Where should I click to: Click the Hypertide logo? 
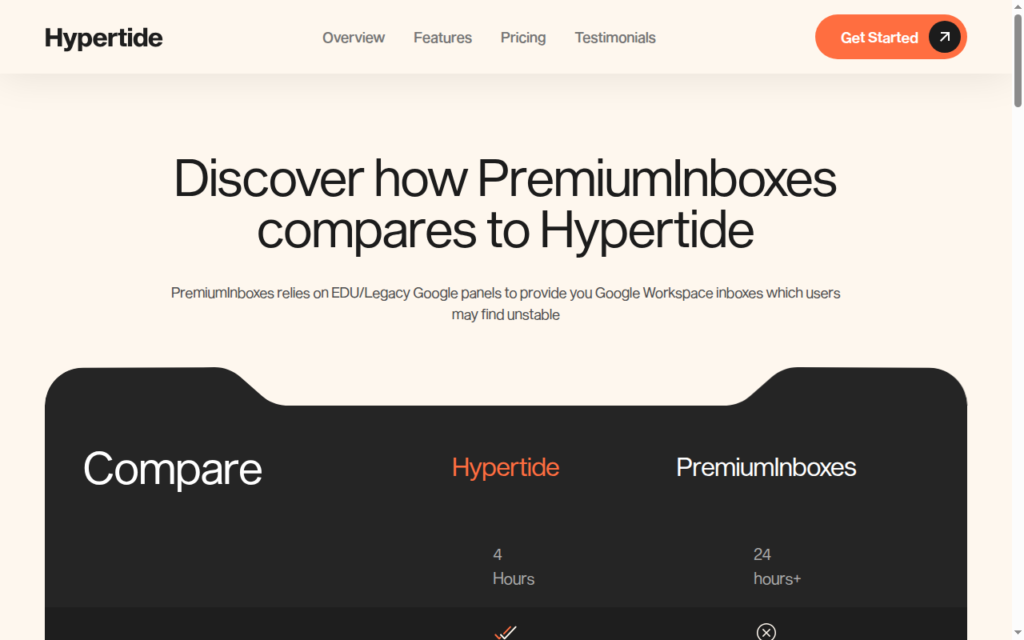[x=103, y=38]
